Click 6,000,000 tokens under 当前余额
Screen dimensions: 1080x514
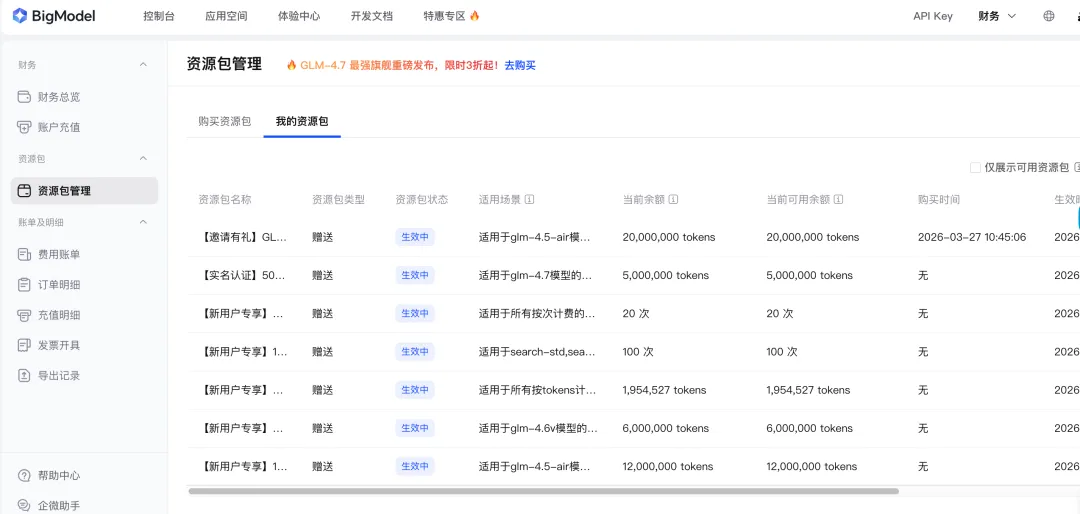[665, 428]
